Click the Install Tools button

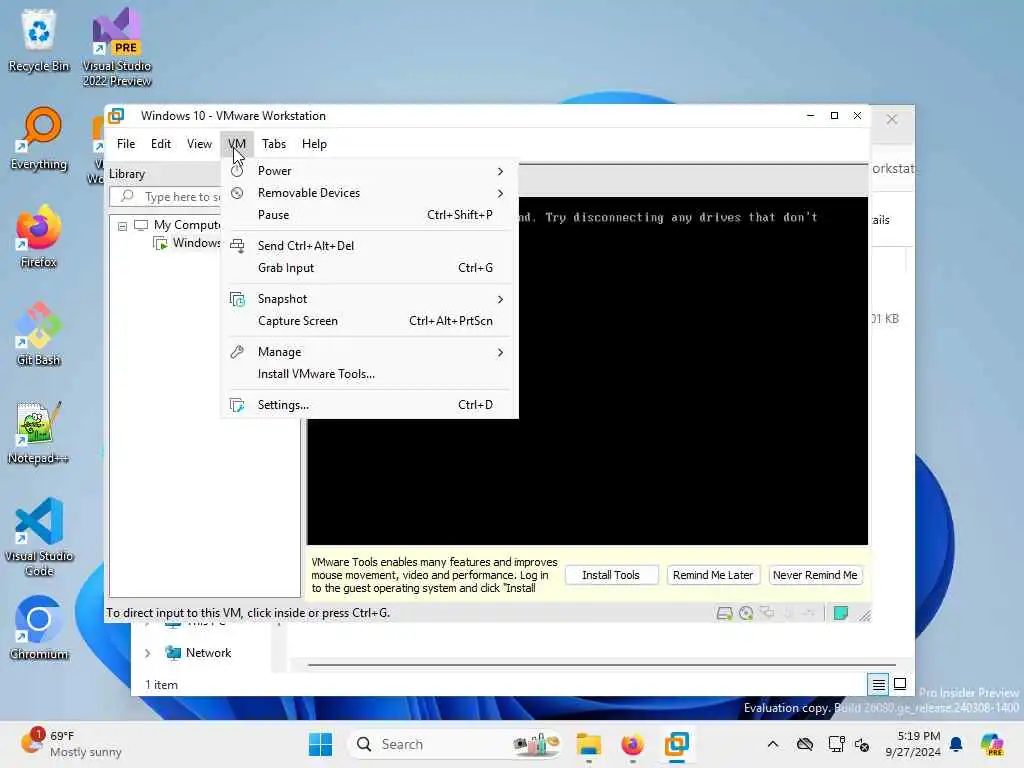611,575
